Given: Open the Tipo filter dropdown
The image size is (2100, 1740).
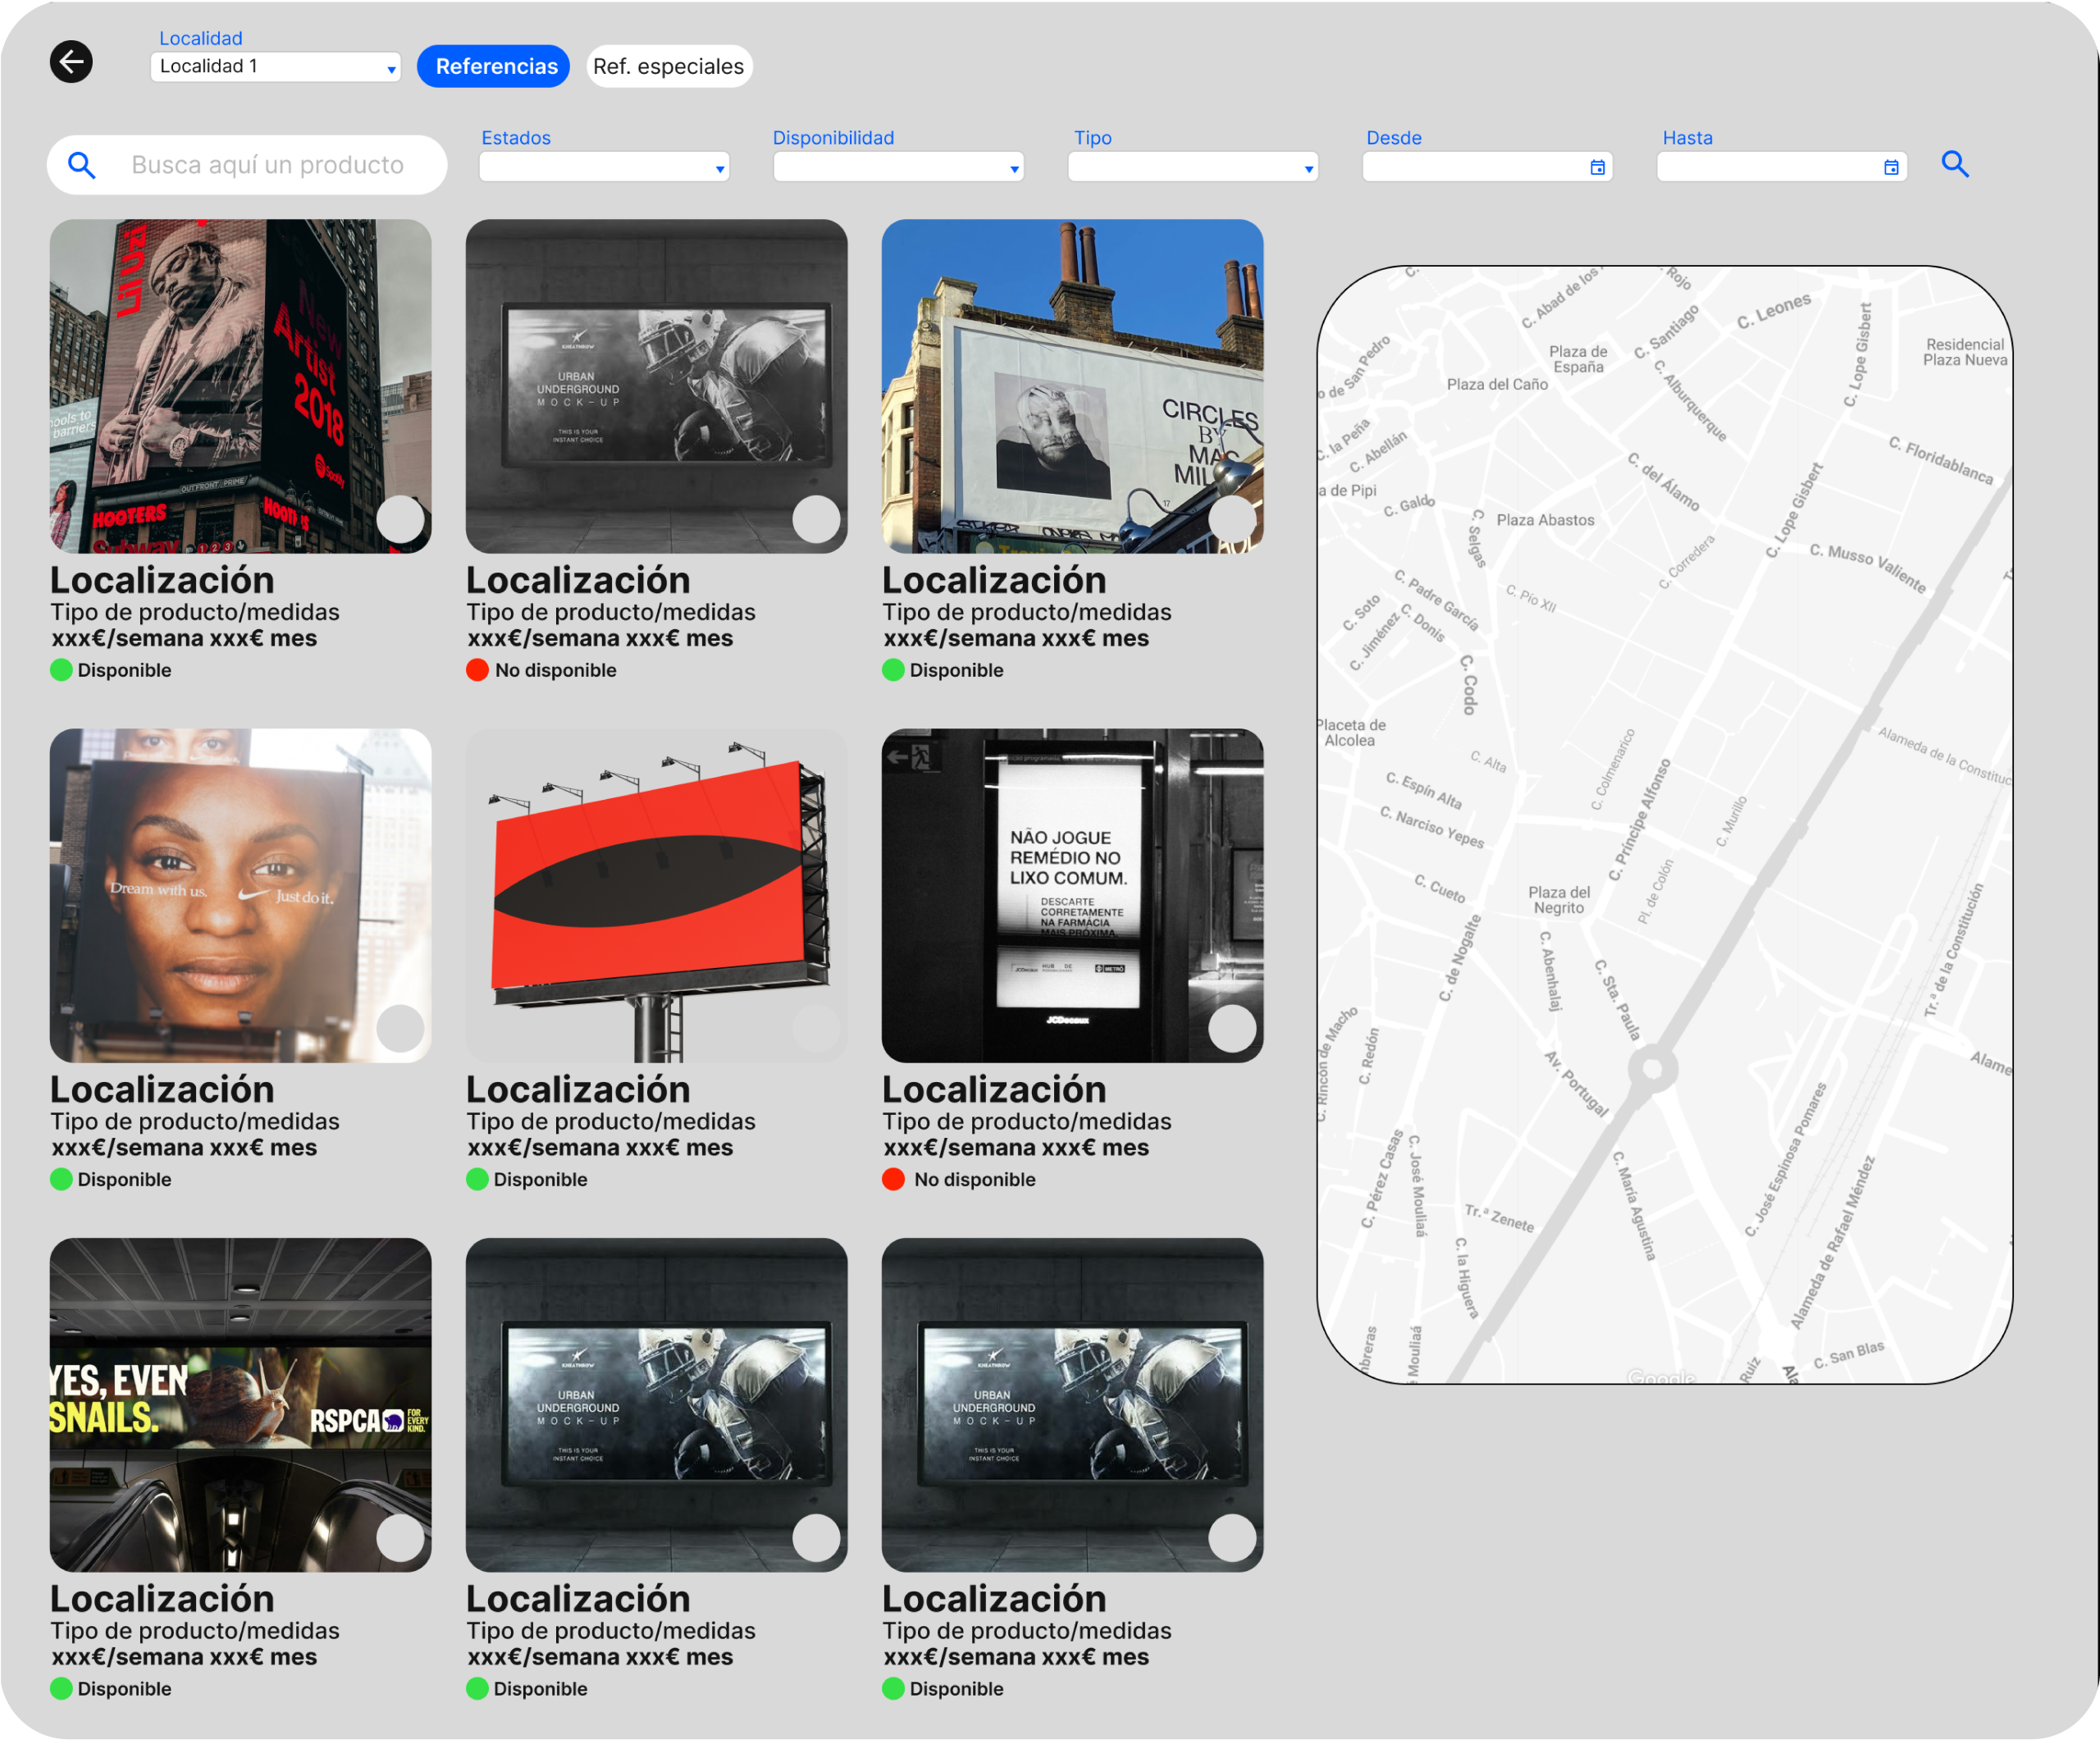Looking at the screenshot, I should point(1192,167).
